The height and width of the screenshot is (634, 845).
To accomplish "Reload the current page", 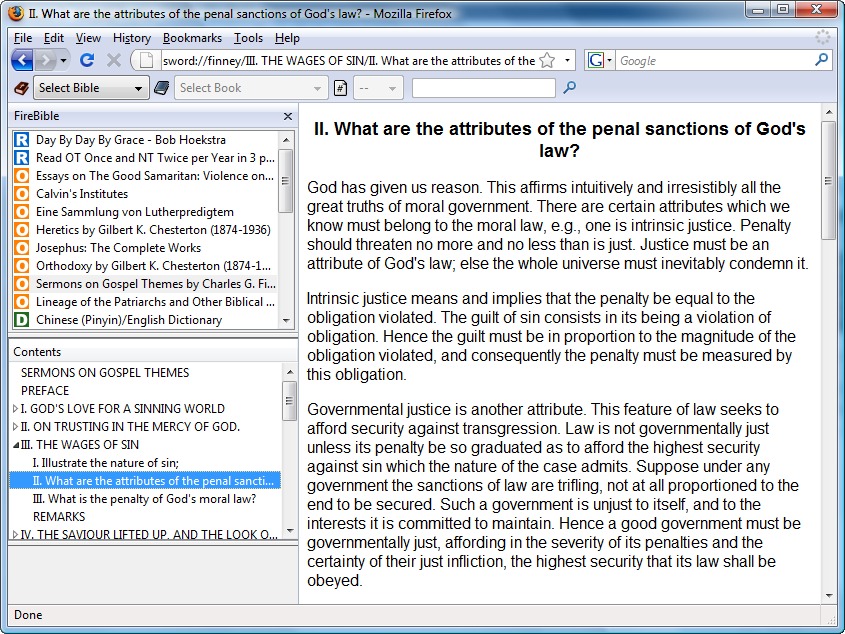I will (x=87, y=60).
